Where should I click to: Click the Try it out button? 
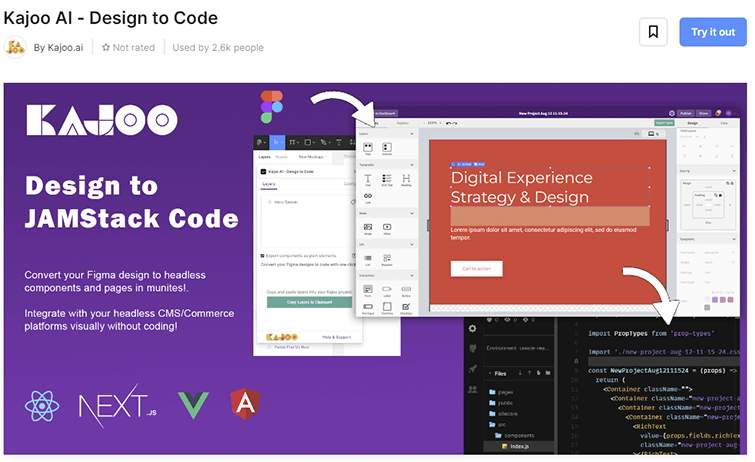713,32
